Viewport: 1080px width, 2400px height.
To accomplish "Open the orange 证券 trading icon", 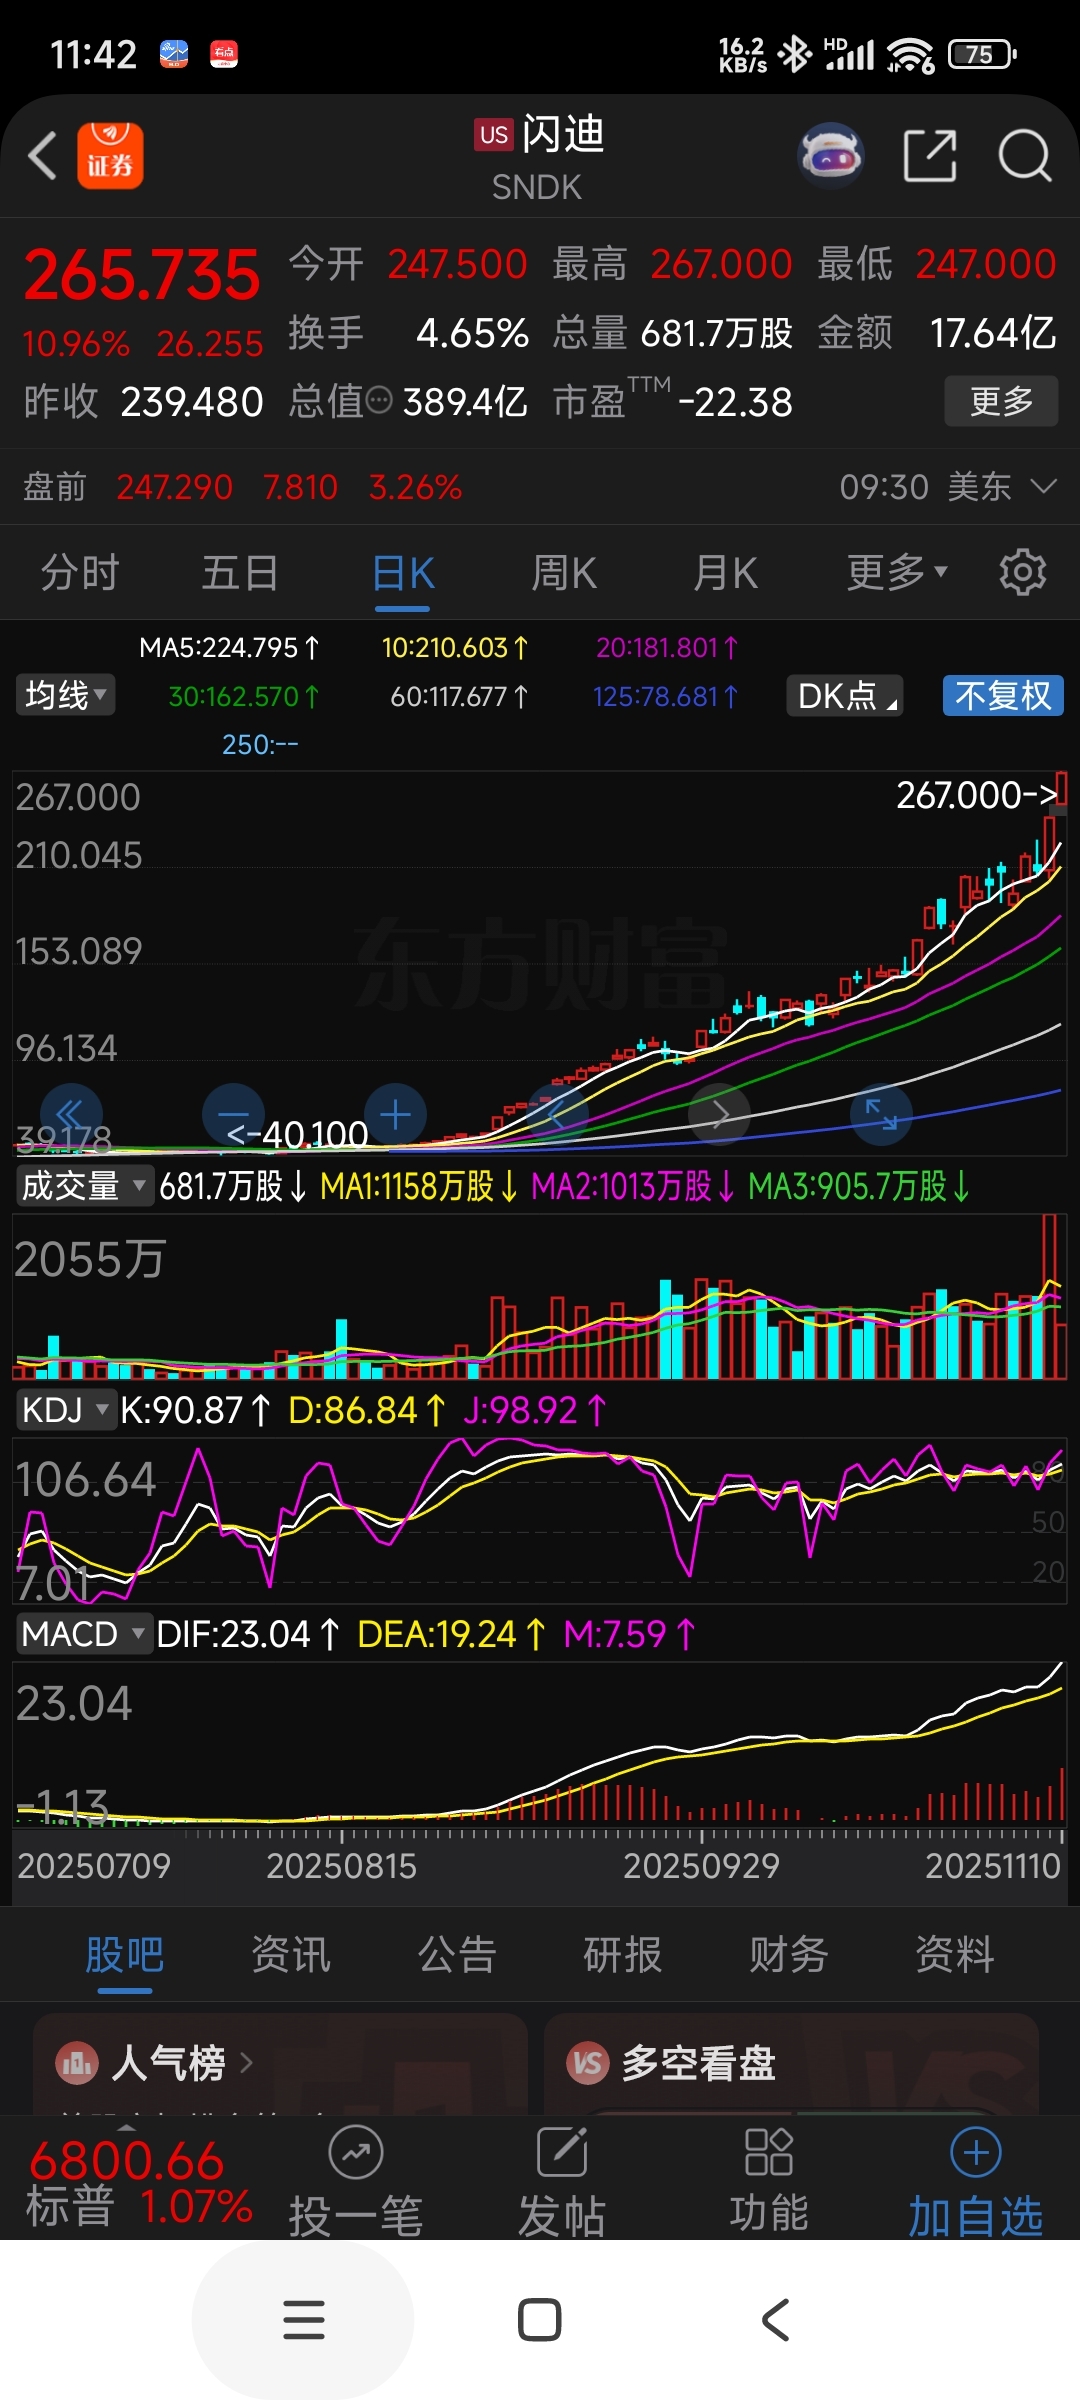I will [110, 155].
